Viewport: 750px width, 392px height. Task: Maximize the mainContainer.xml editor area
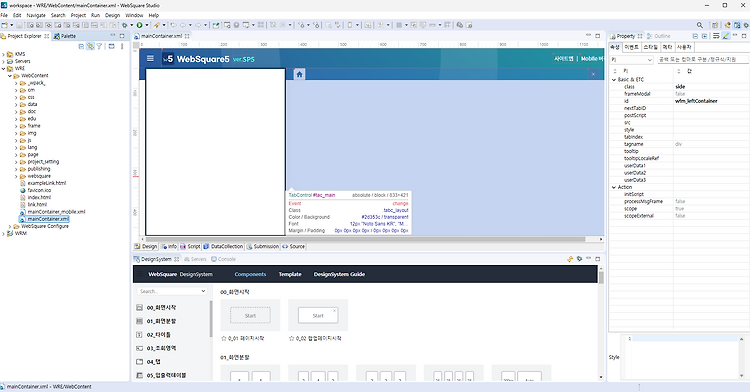point(597,35)
